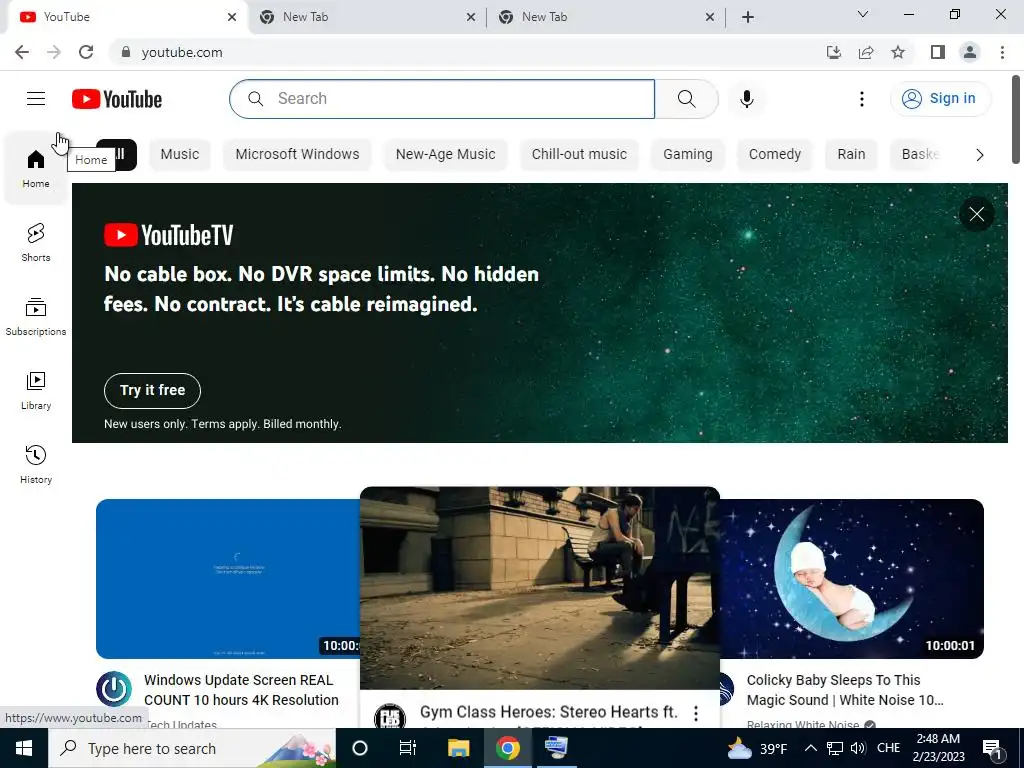View site information via the lock icon
Image resolution: width=1024 pixels, height=768 pixels.
[126, 52]
